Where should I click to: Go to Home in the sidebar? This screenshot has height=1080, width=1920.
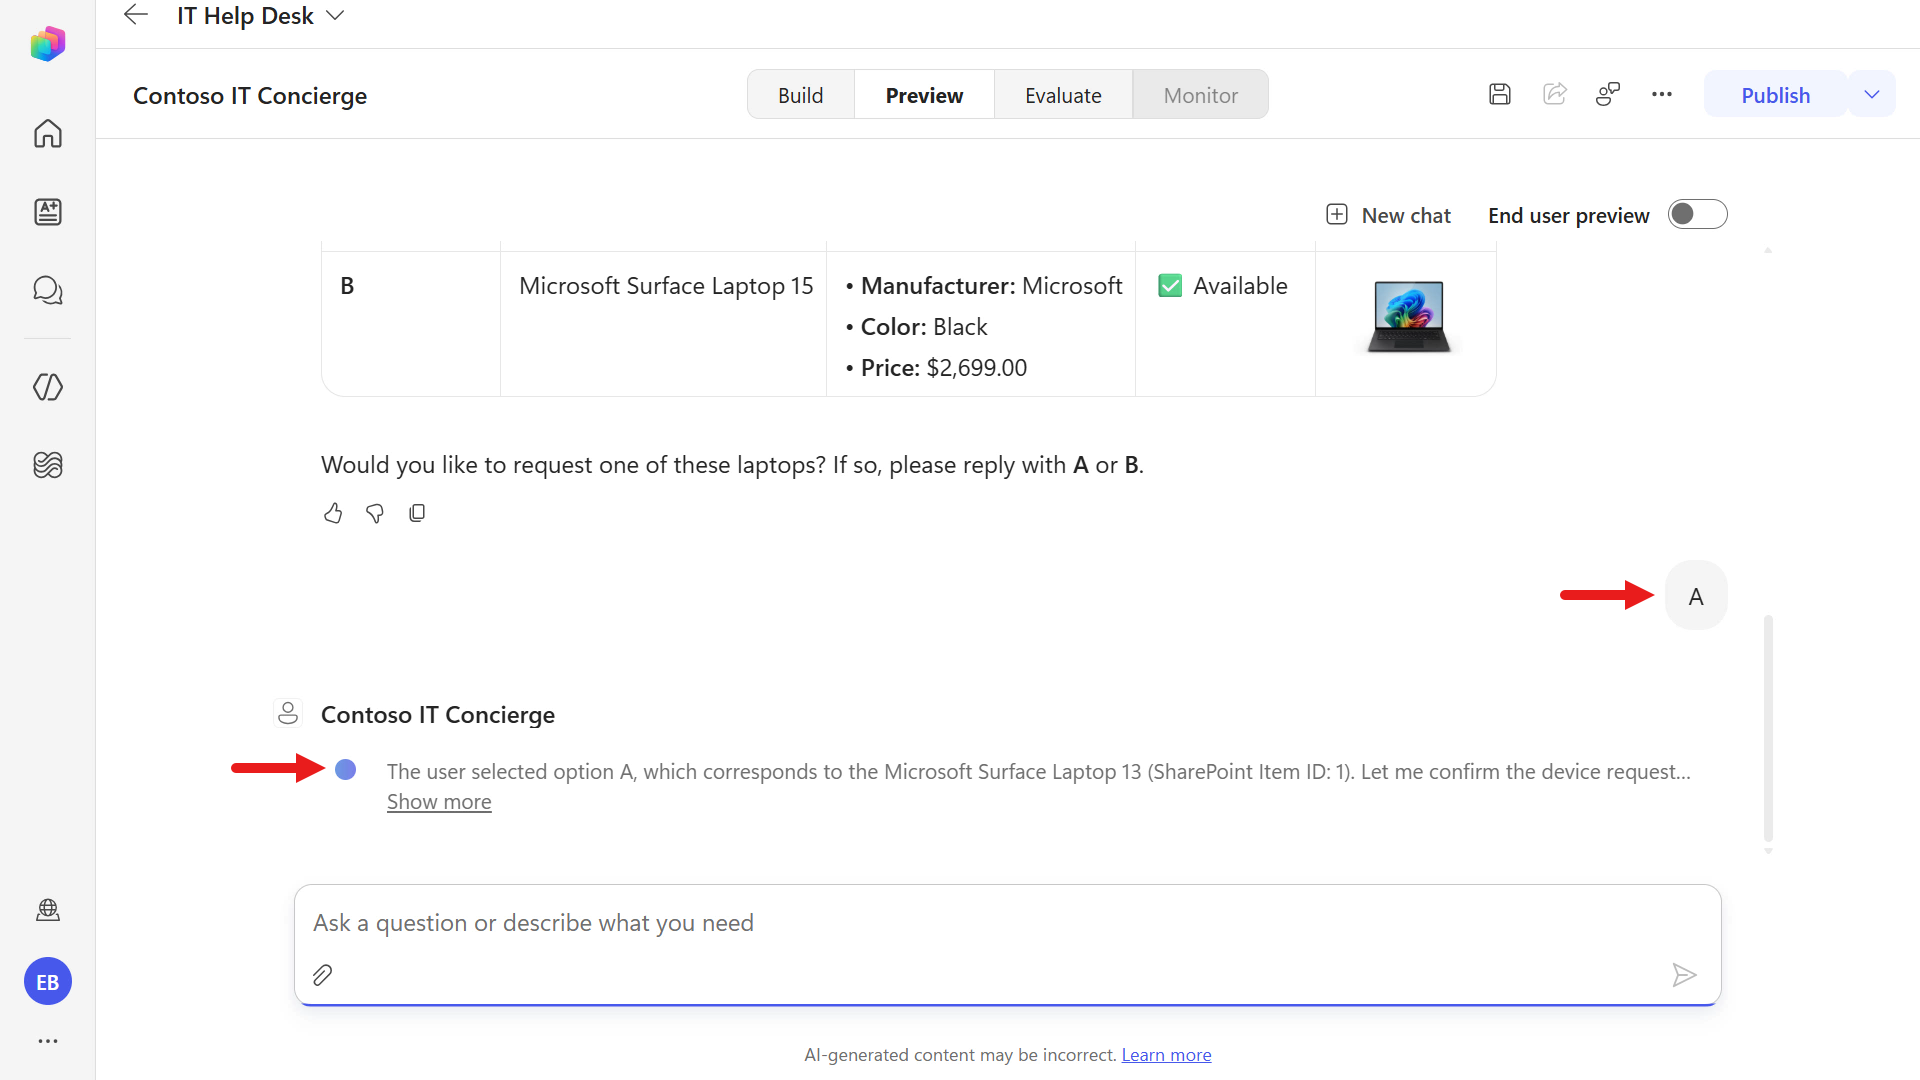coord(47,133)
